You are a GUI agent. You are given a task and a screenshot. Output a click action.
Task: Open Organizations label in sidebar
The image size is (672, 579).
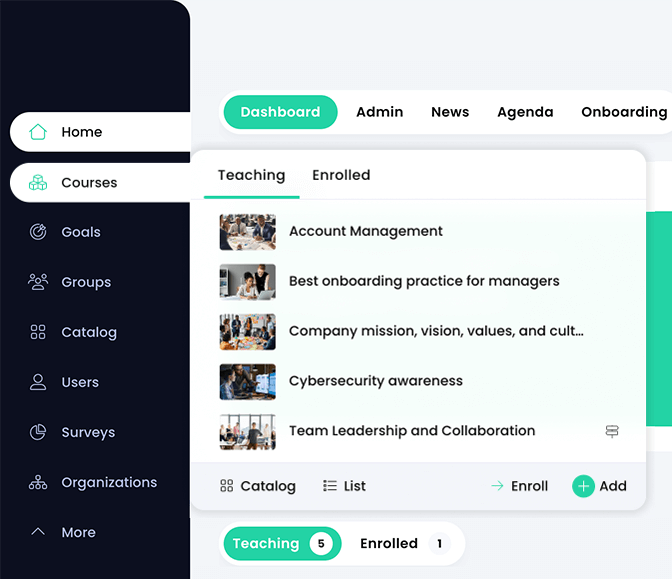109,483
